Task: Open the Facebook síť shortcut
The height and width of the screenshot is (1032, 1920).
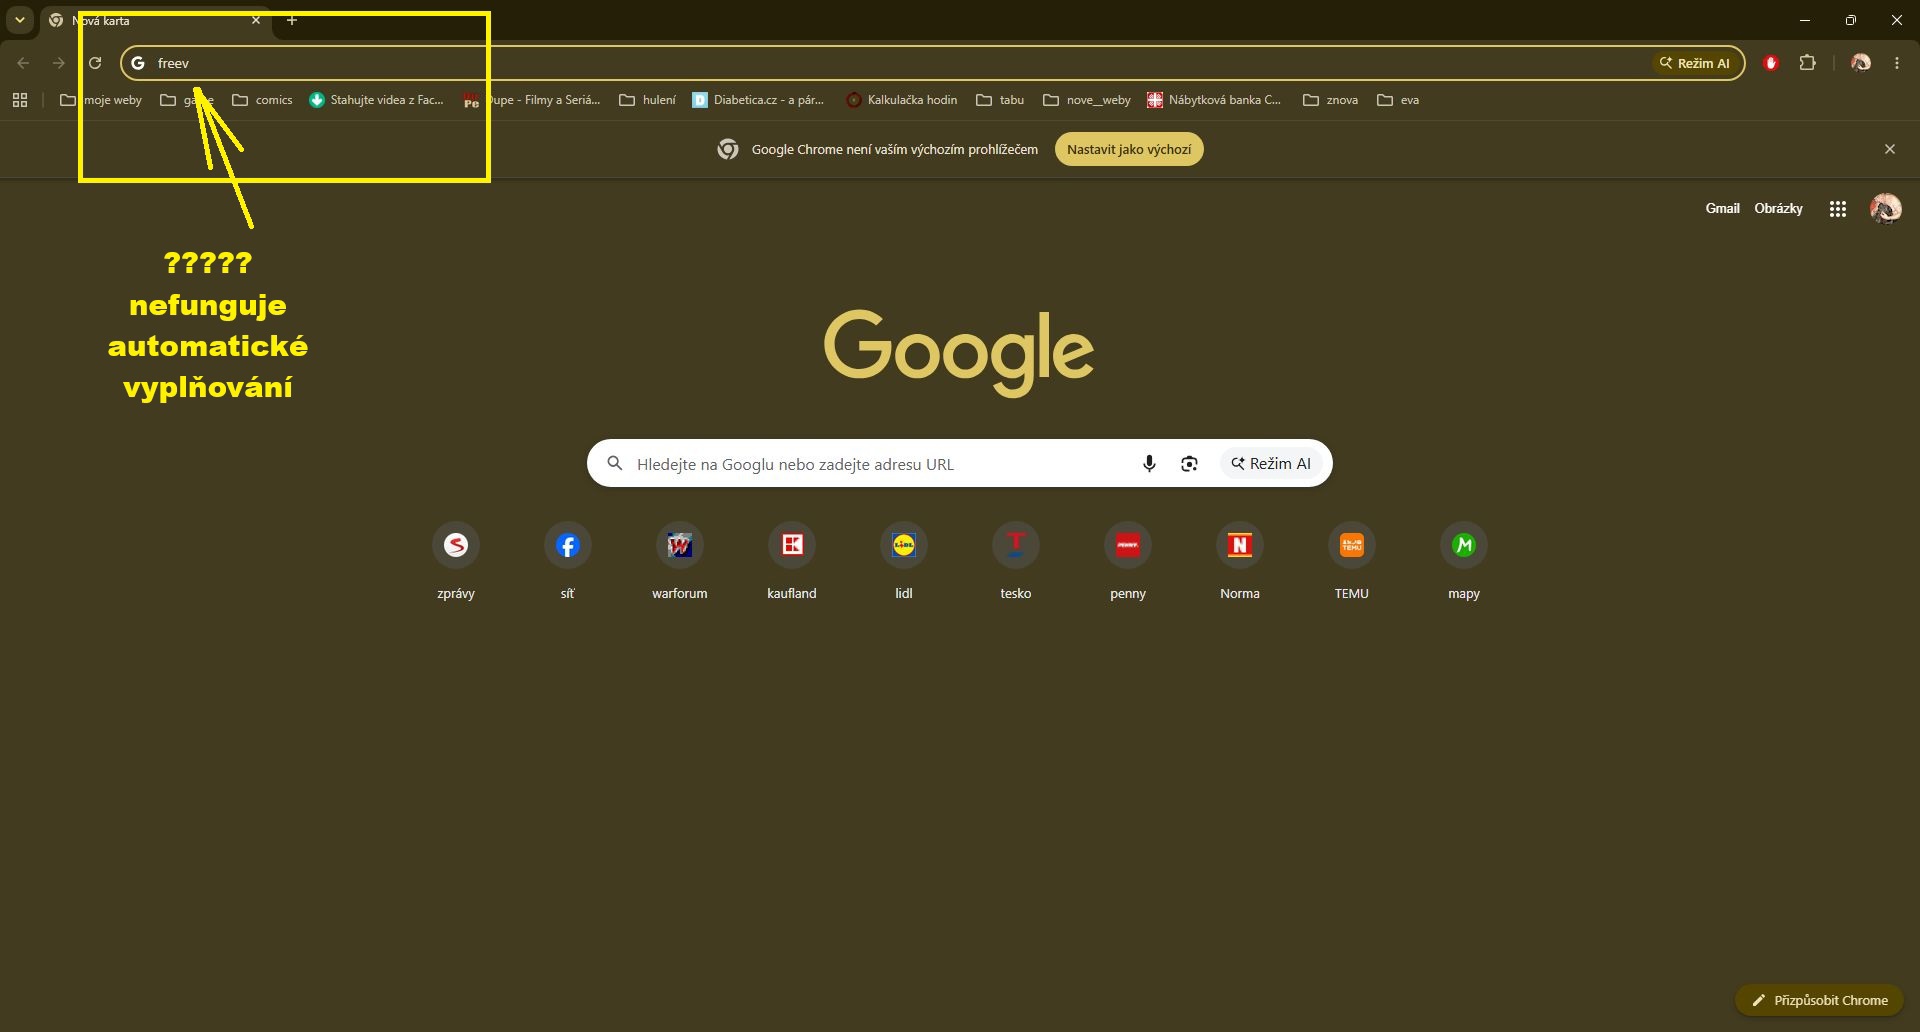Action: pyautogui.click(x=568, y=561)
